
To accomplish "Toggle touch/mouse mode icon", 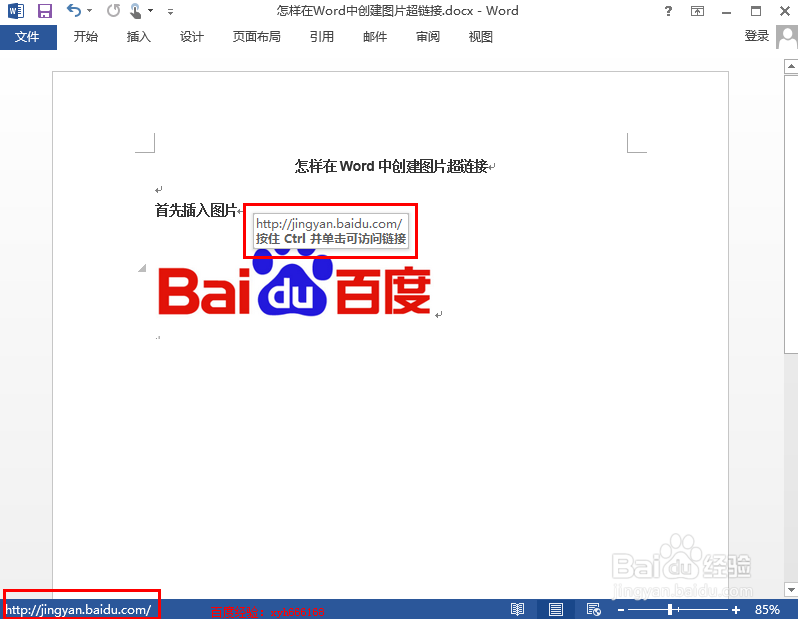I will [135, 11].
